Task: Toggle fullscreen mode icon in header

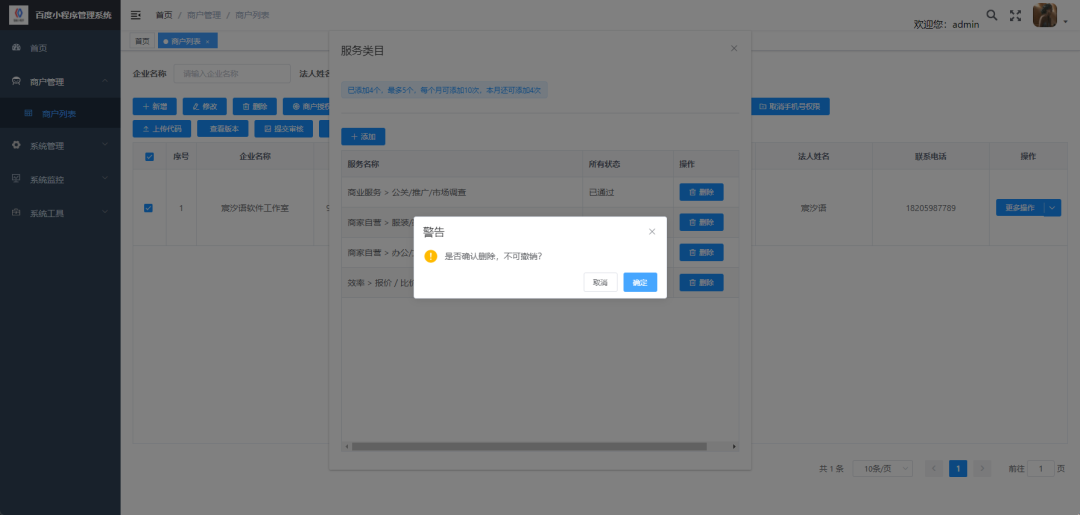Action: (x=1015, y=15)
